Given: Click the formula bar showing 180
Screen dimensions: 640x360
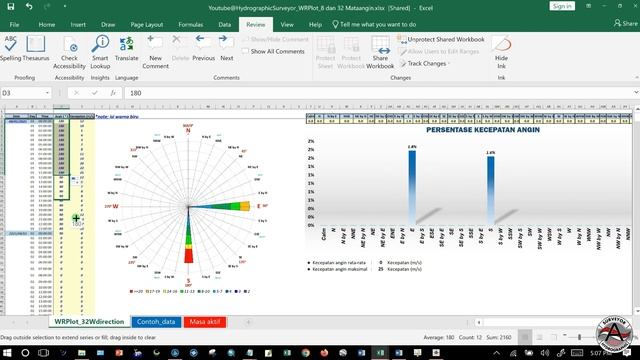Looking at the screenshot, I should [378, 93].
